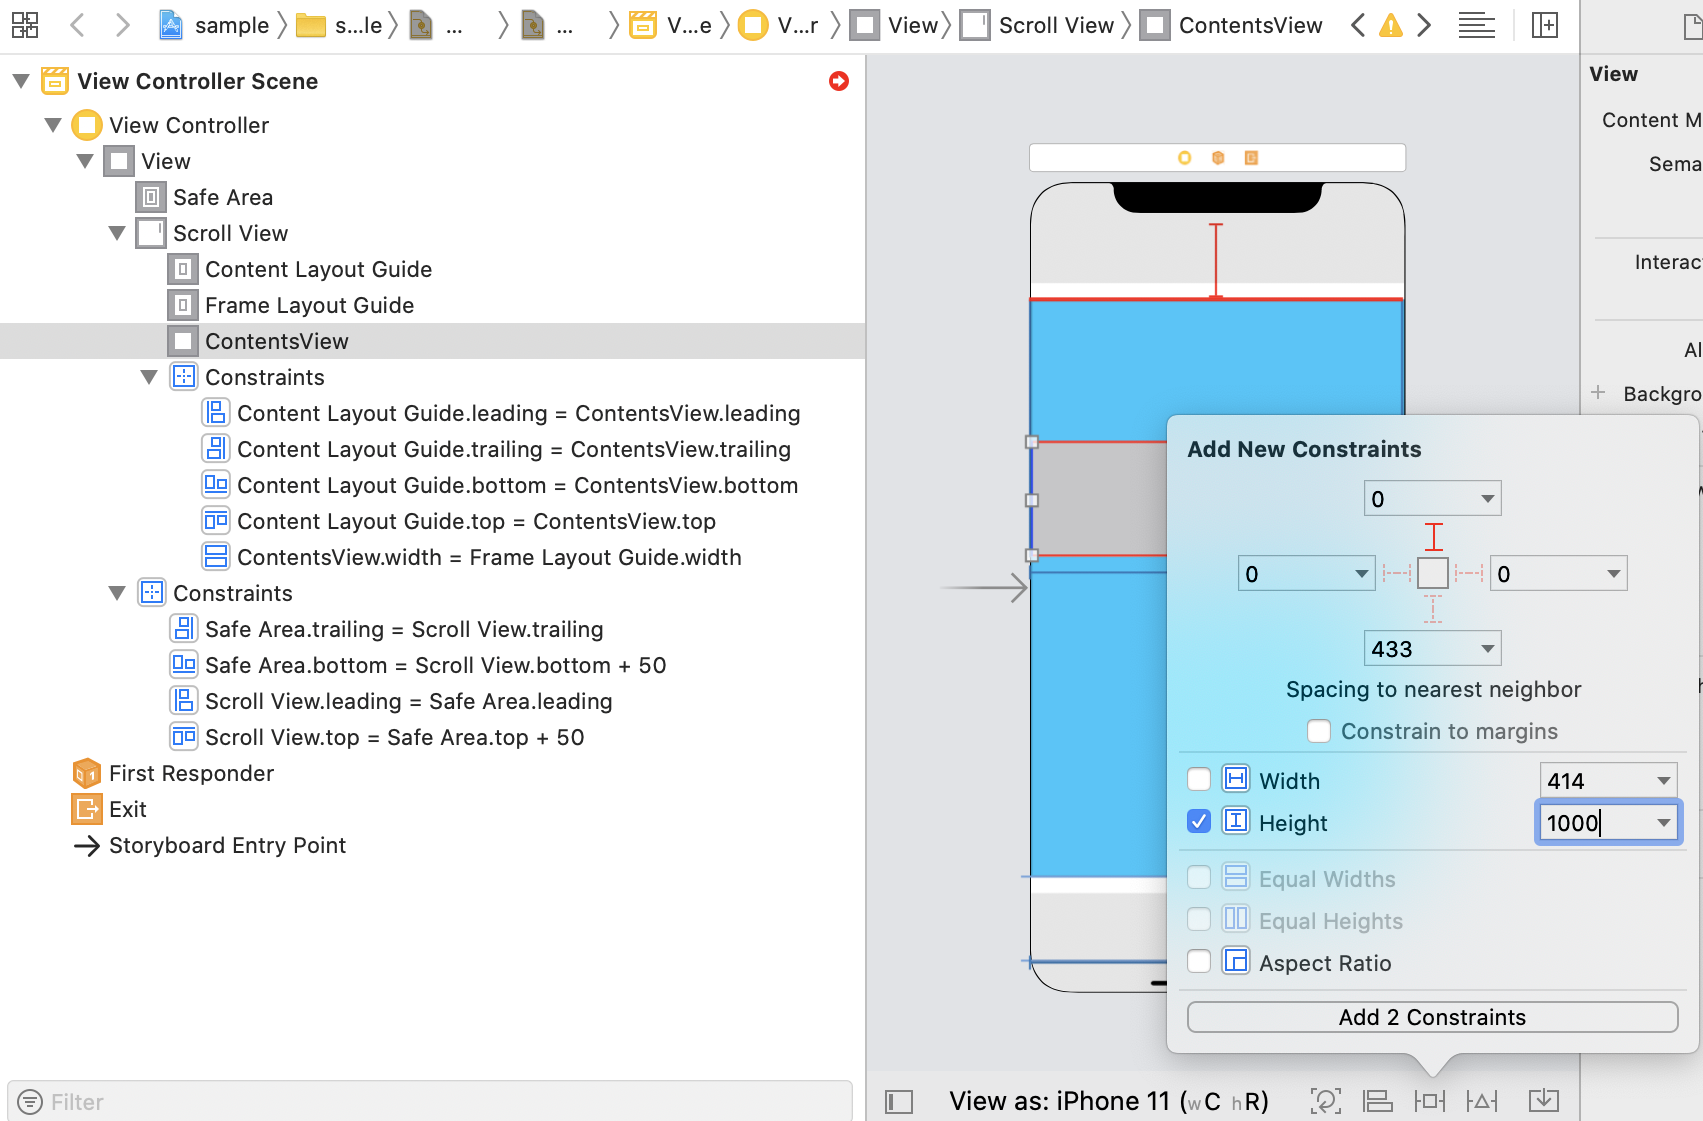Image resolution: width=1703 pixels, height=1121 pixels.
Task: Select ContentsView in document outline
Action: tap(432, 341)
